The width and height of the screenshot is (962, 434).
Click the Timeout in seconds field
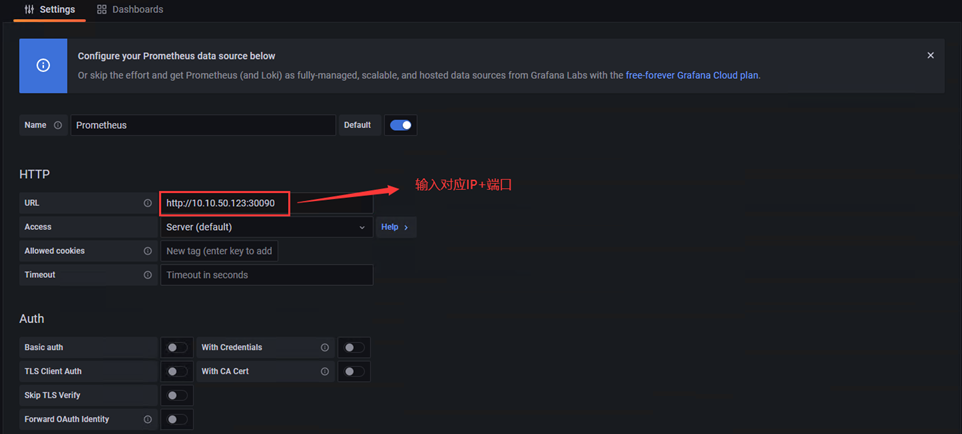tap(266, 275)
